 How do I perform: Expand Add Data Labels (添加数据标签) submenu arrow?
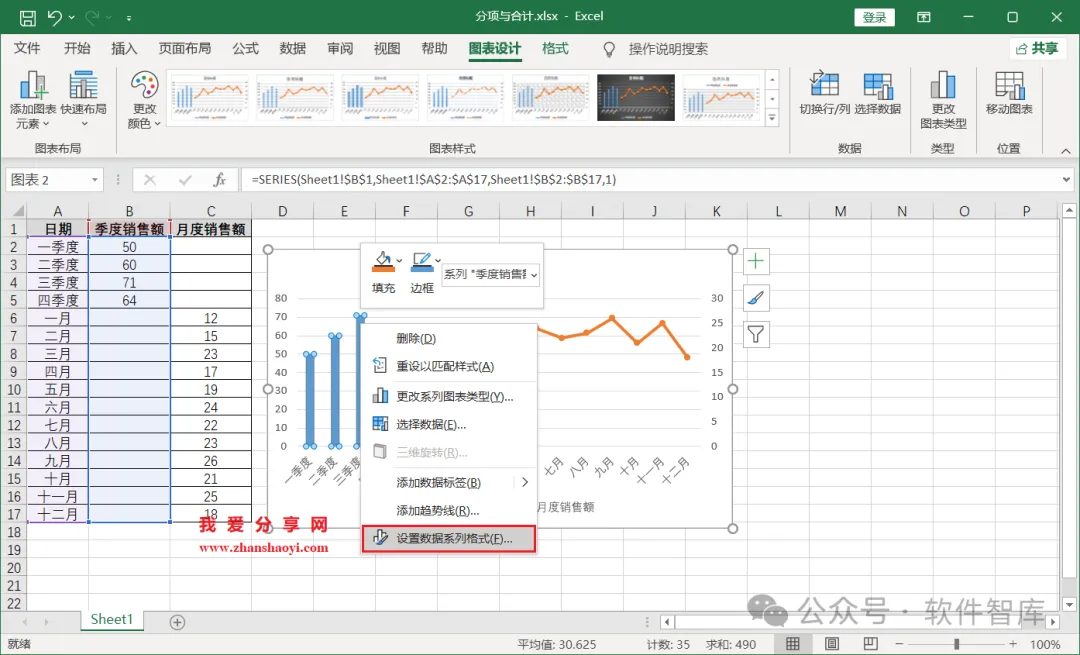[x=525, y=482]
